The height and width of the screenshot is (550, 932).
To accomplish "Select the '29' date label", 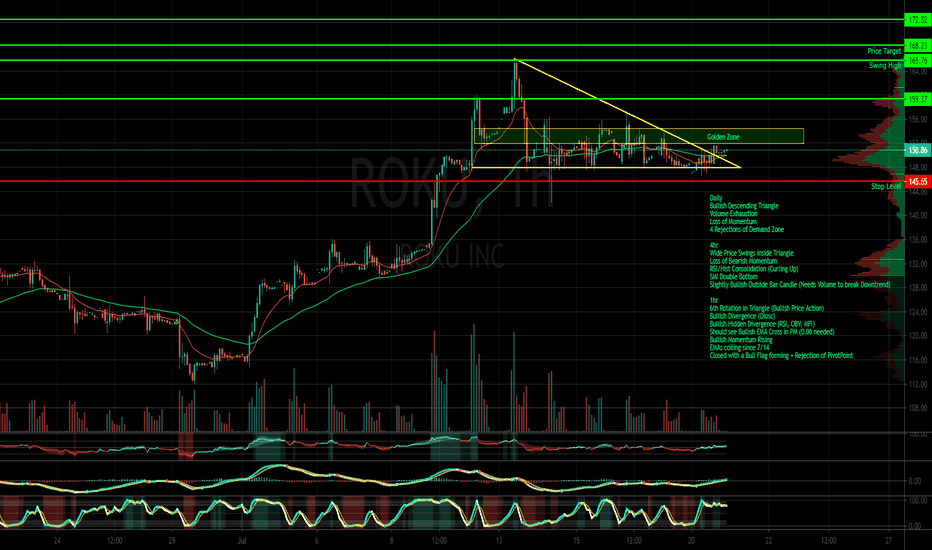I will point(172,540).
